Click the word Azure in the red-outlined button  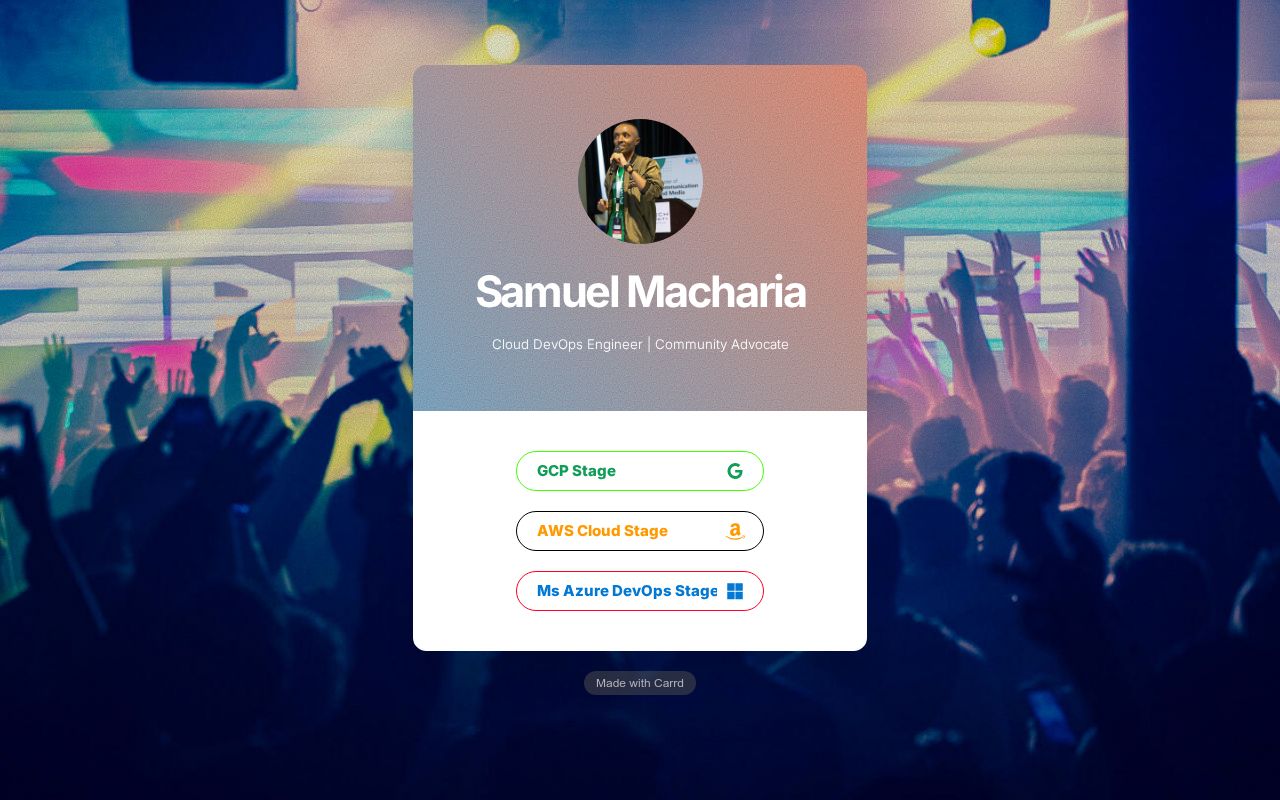(586, 591)
